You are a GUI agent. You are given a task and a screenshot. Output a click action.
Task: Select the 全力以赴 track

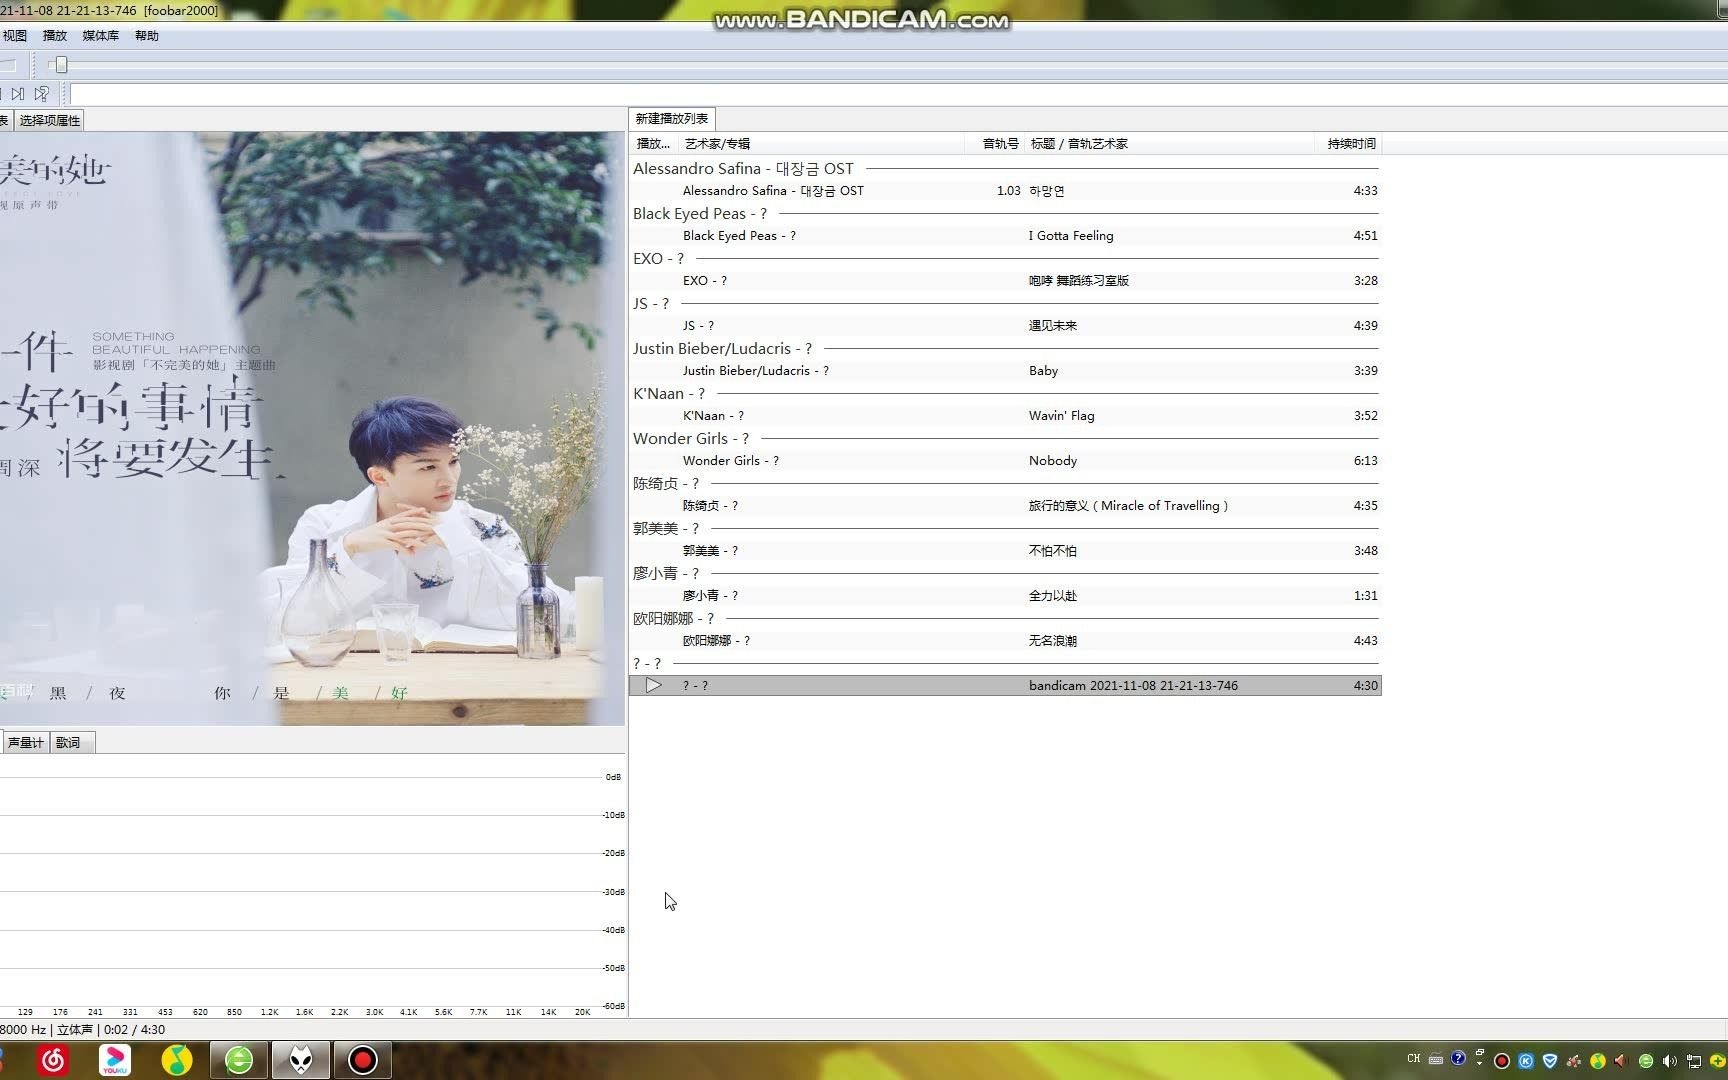pyautogui.click(x=1005, y=595)
